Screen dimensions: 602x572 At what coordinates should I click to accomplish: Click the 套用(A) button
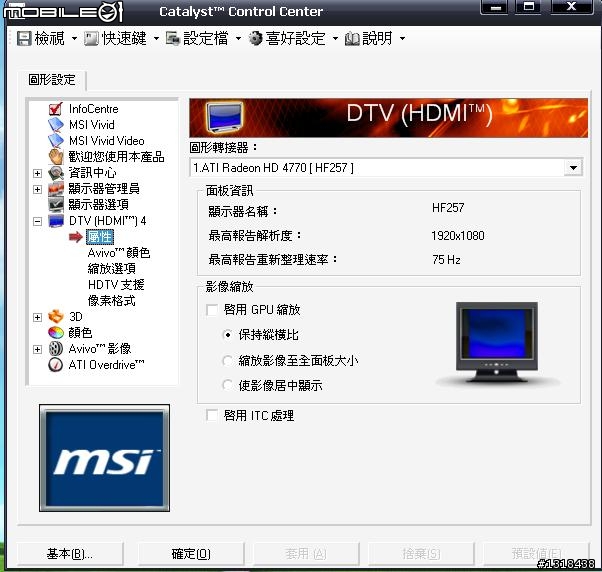click(306, 554)
